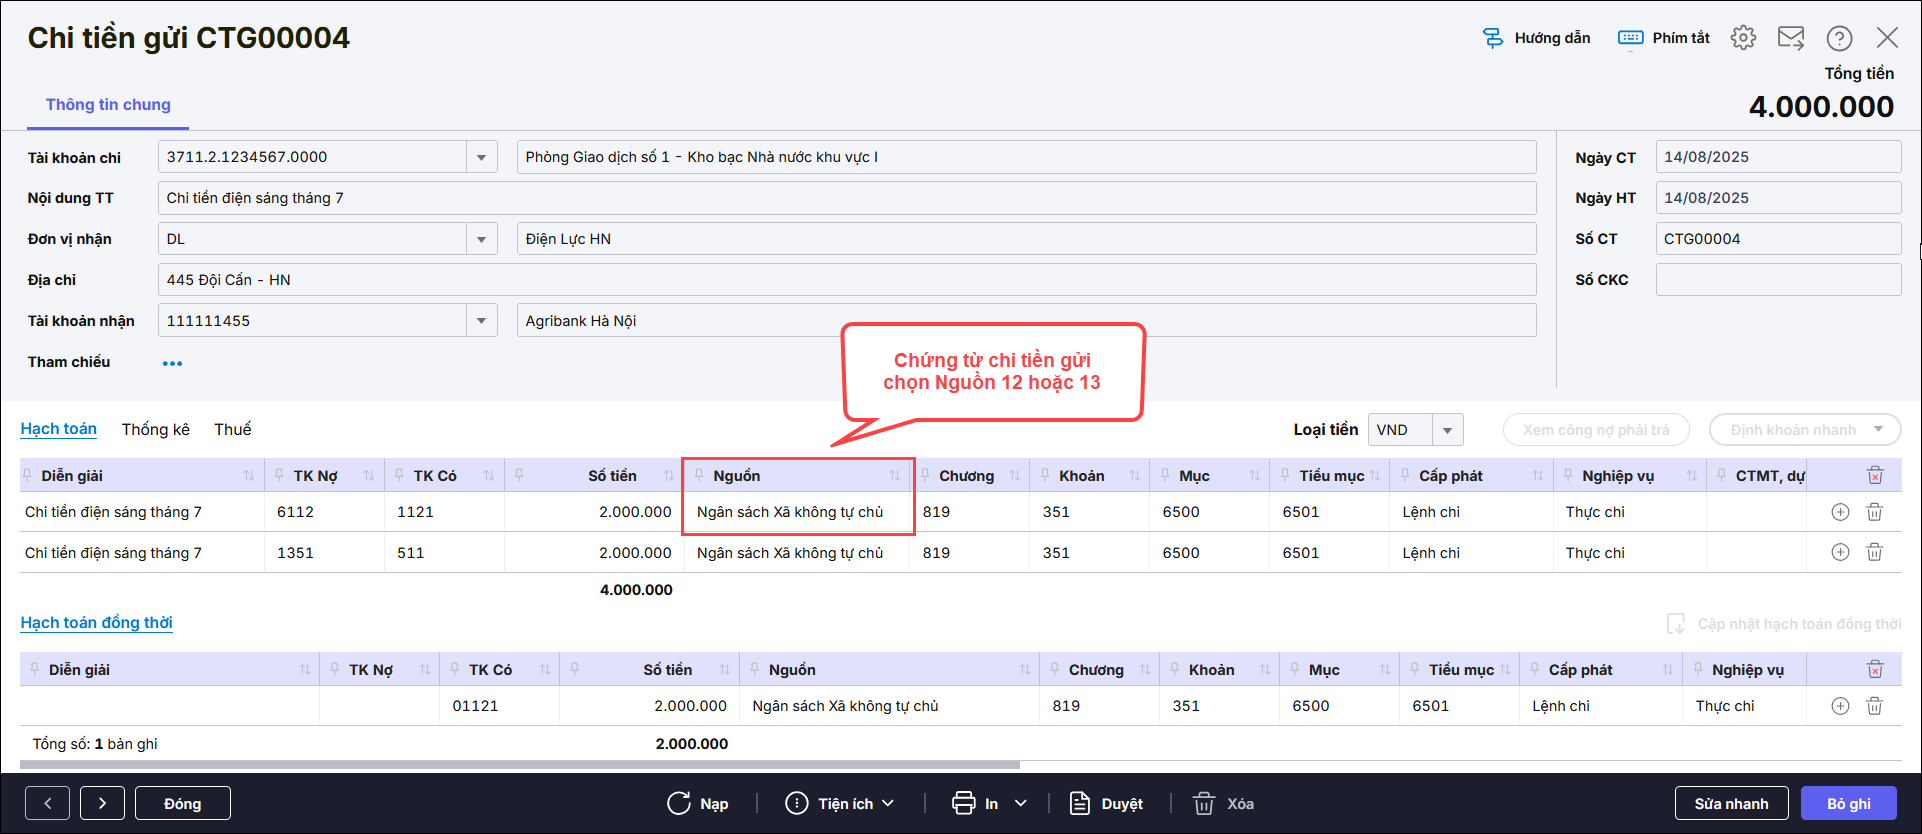The image size is (1922, 834).
Task: Toggle sort on Số tiền column header
Action: (x=668, y=476)
